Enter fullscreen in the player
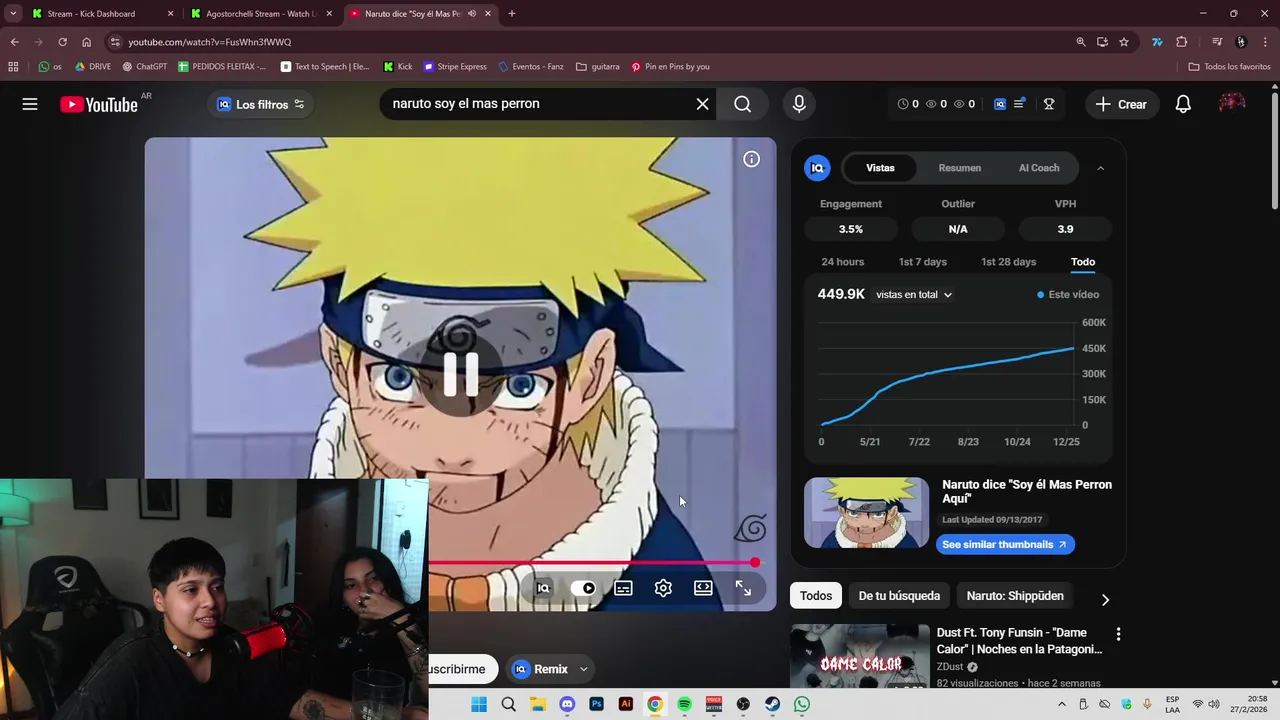Image resolution: width=1280 pixels, height=720 pixels. 743,588
